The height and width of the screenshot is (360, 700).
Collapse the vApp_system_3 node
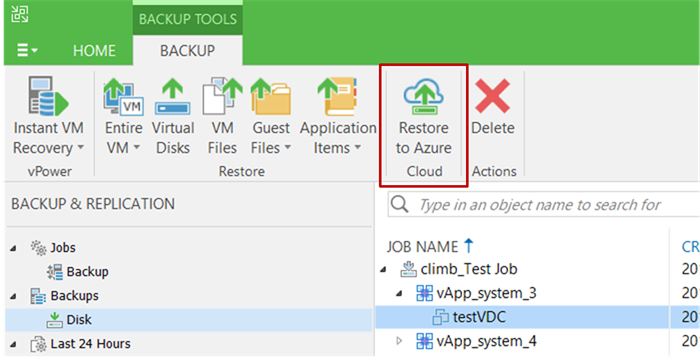pos(399,293)
